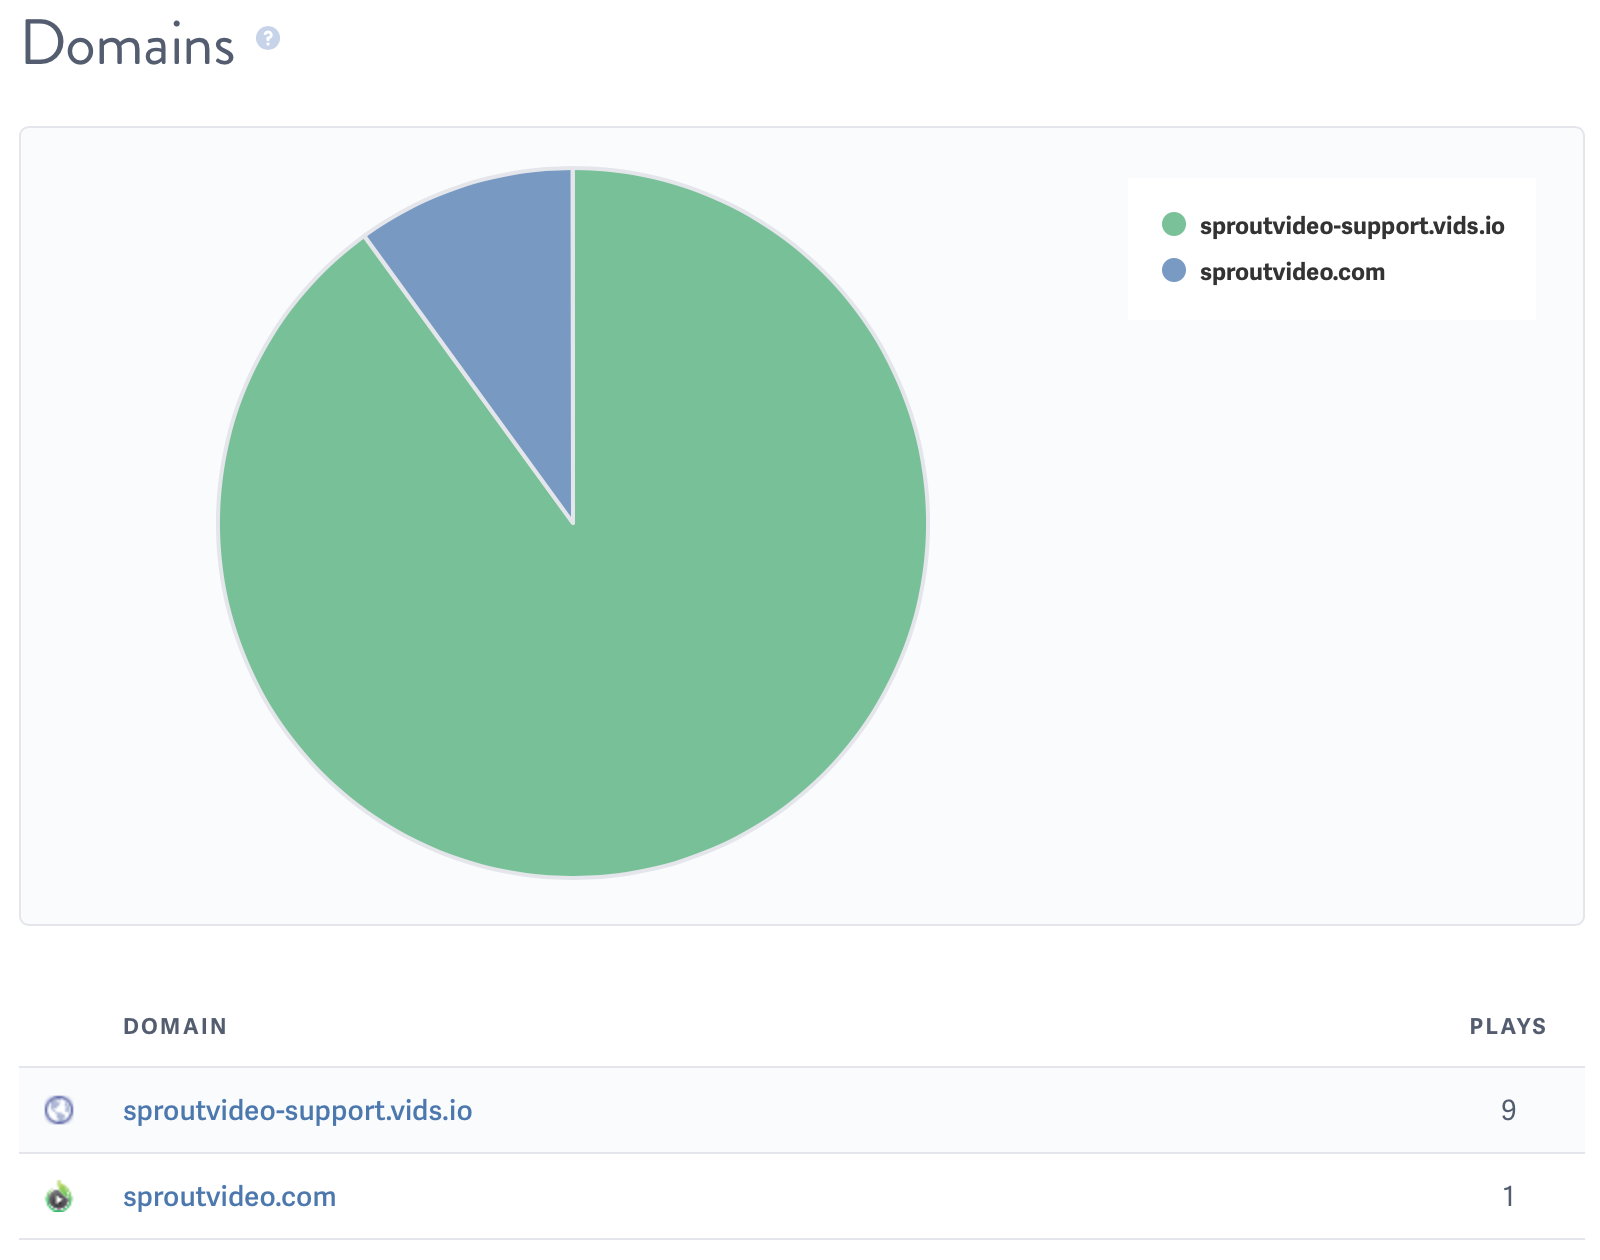Click the SproutVideo favicon in the sproutvideo.com row
The width and height of the screenshot is (1600, 1260).
coord(59,1196)
